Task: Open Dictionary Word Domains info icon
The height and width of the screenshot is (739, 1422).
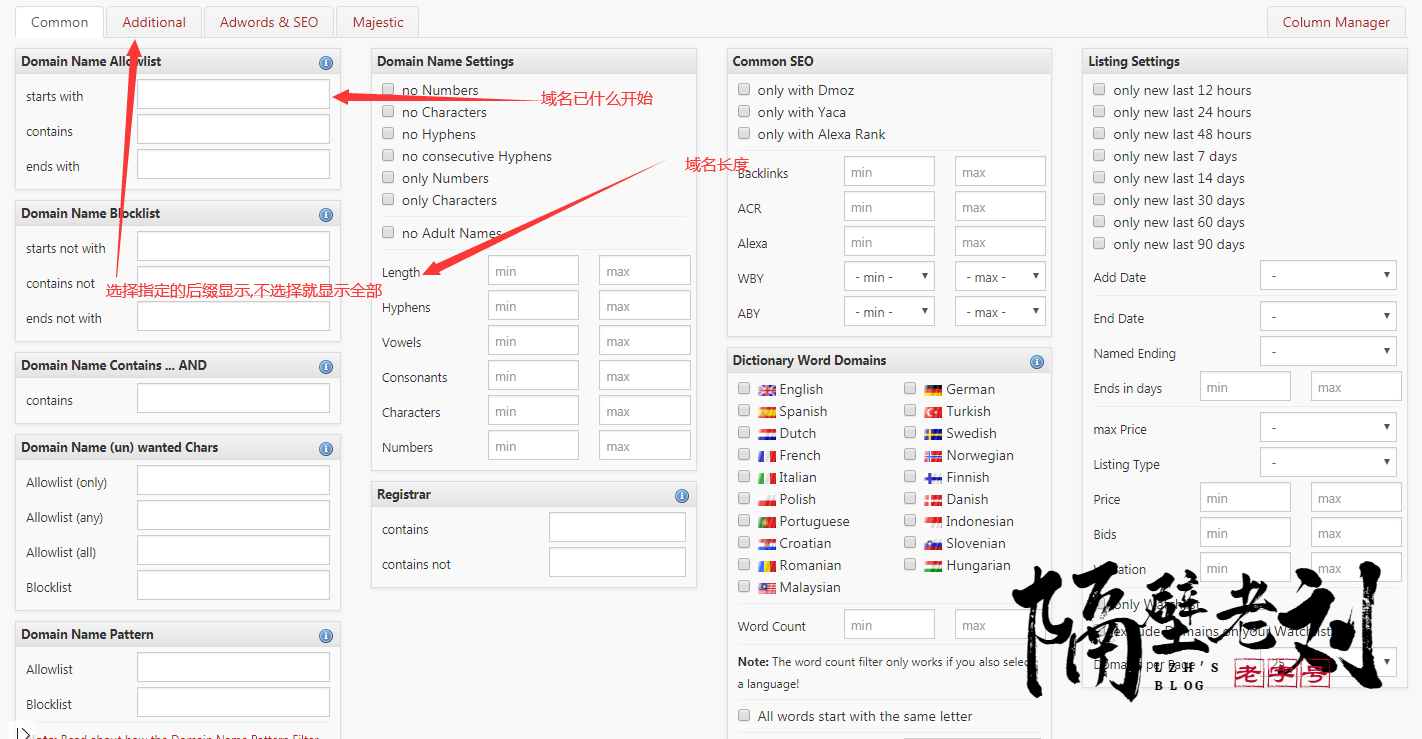Action: (1036, 362)
